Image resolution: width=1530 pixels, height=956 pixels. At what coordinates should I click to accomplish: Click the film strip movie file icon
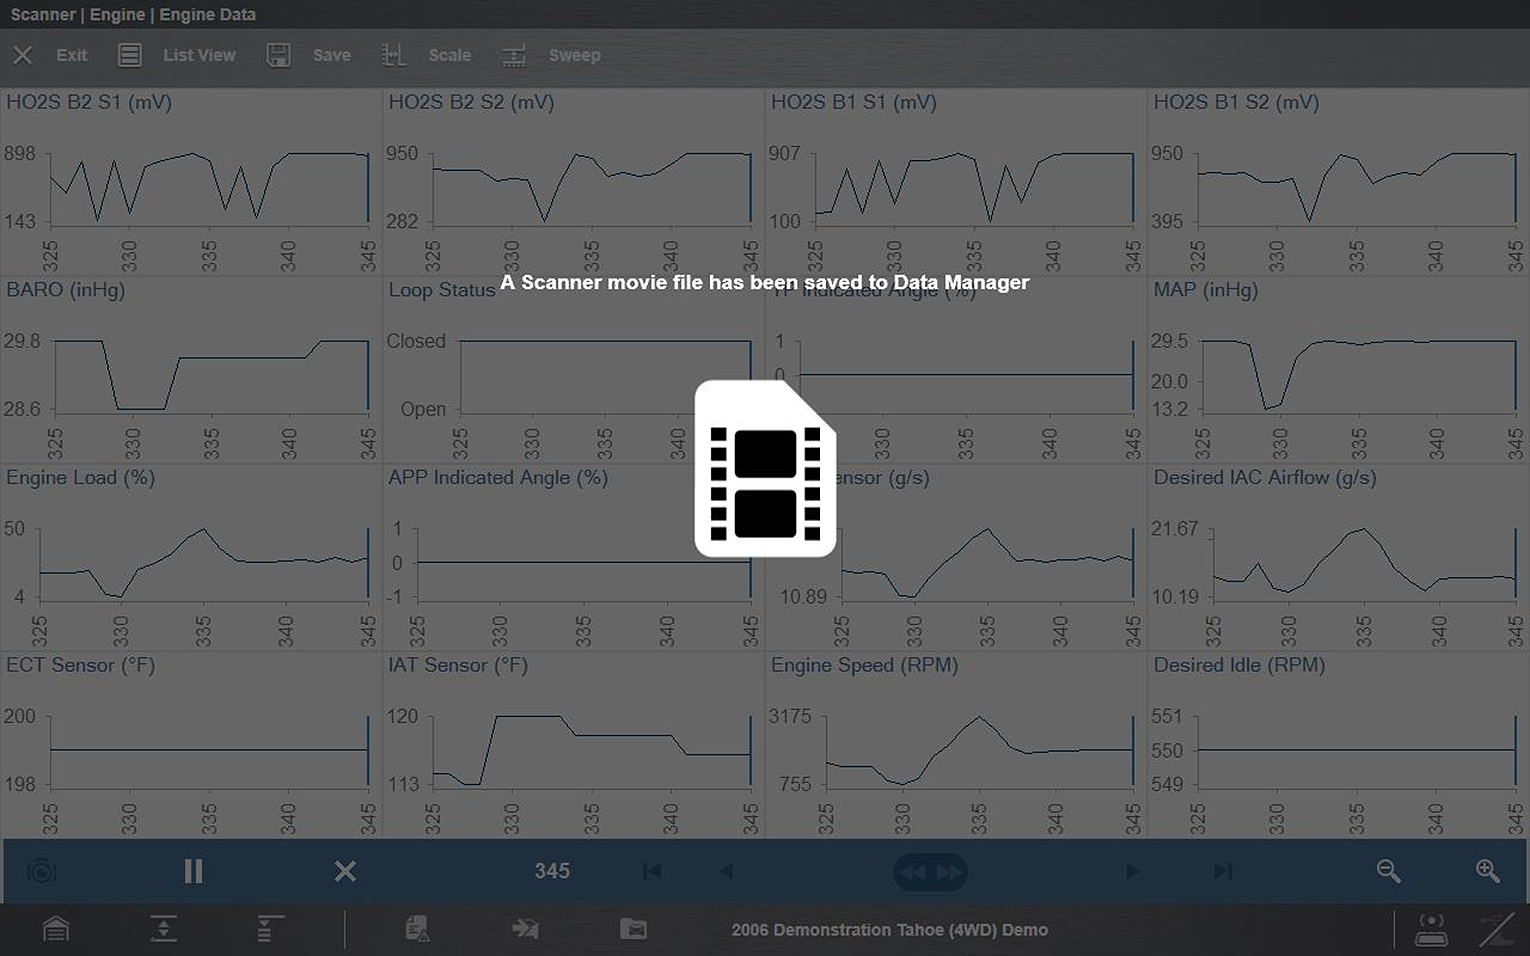(x=765, y=468)
